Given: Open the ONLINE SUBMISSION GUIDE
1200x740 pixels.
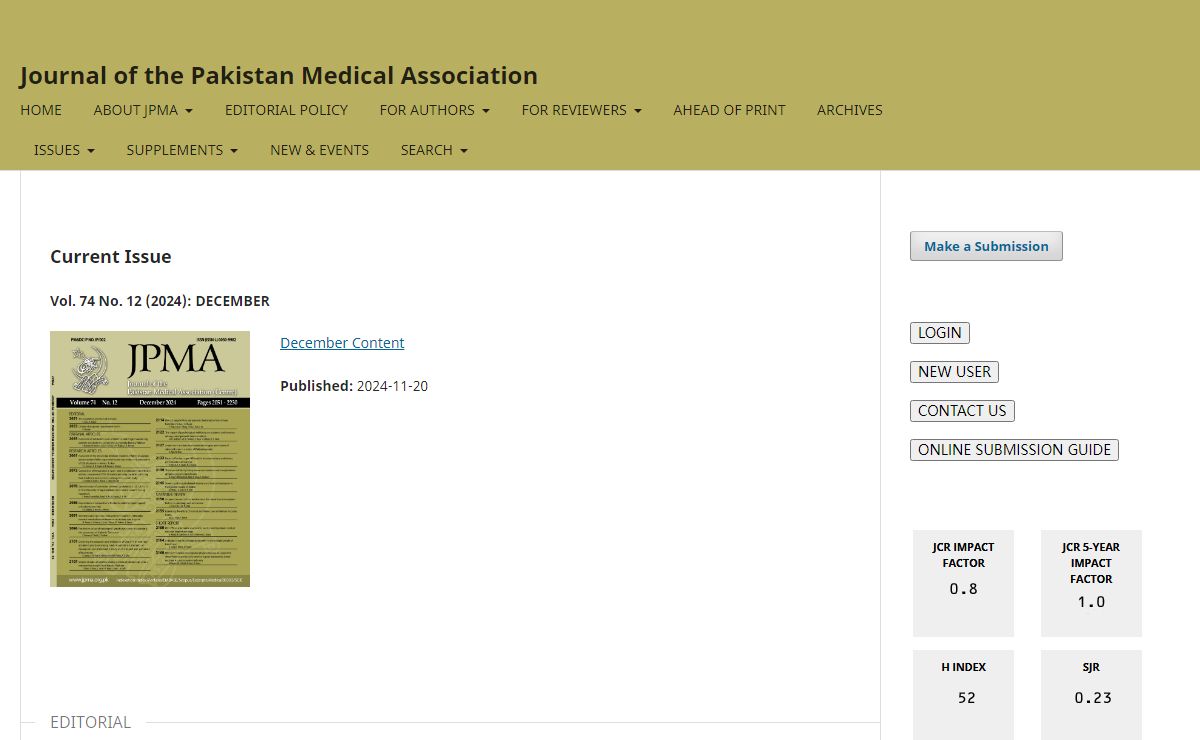Looking at the screenshot, I should click(x=1014, y=450).
